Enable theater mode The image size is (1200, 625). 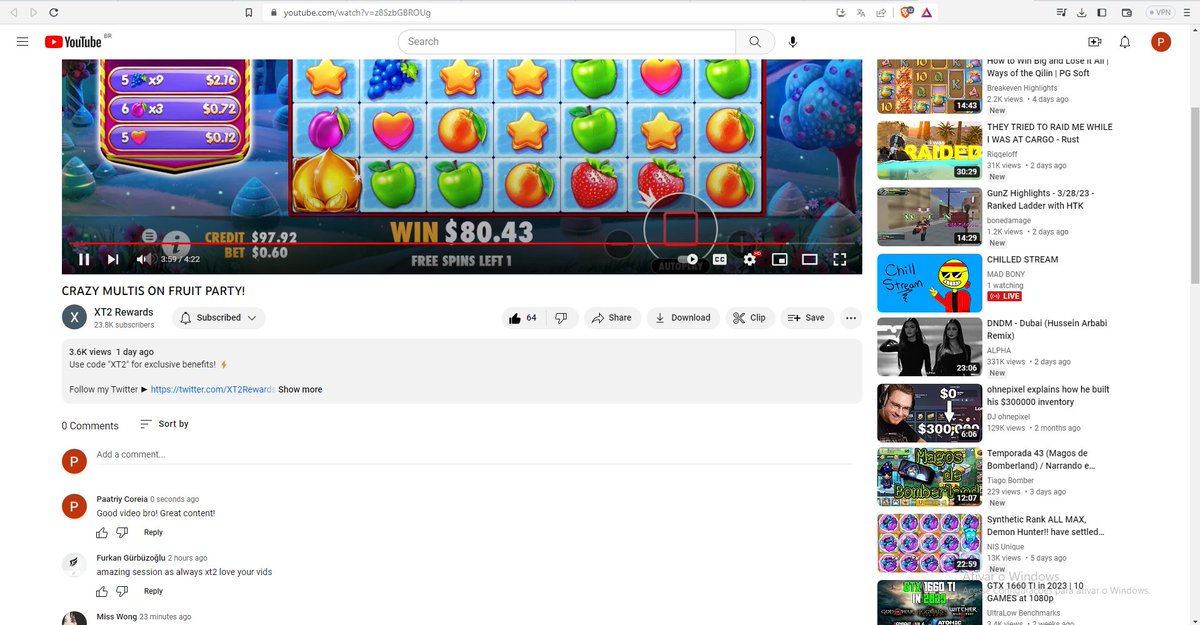click(x=810, y=259)
